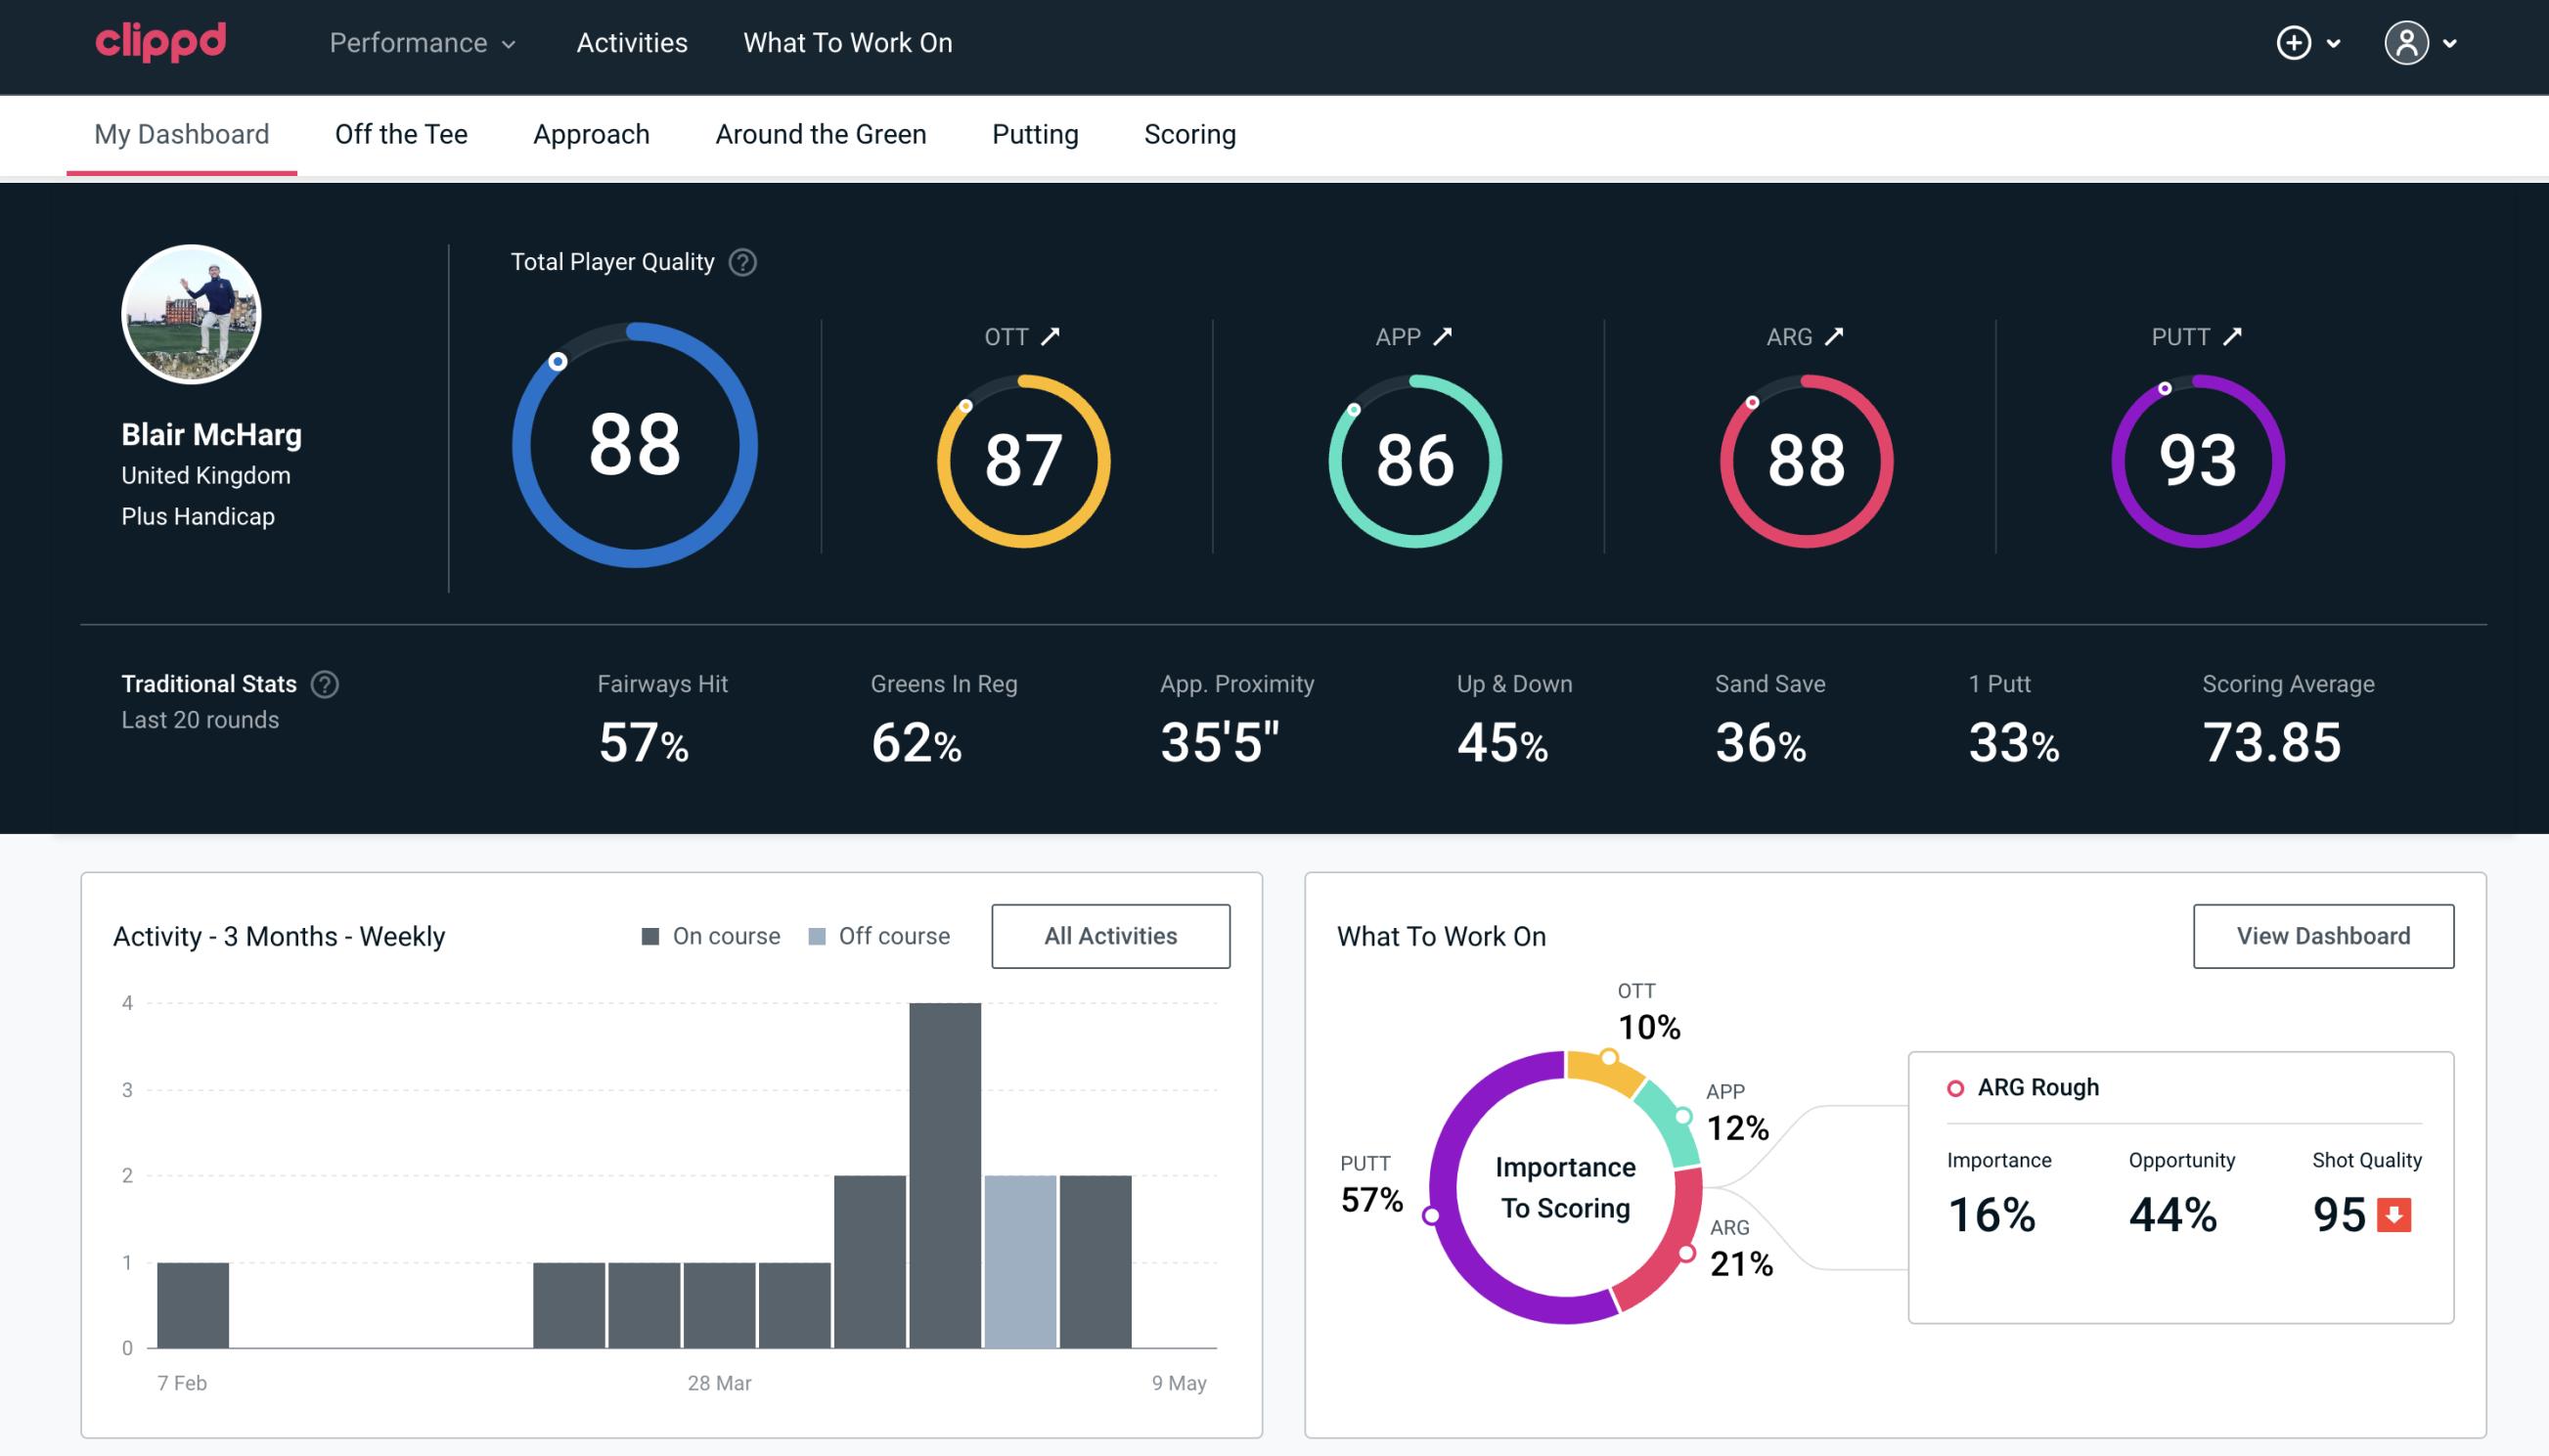Click the Total Player Quality help icon
This screenshot has width=2549, height=1456.
coord(740,262)
